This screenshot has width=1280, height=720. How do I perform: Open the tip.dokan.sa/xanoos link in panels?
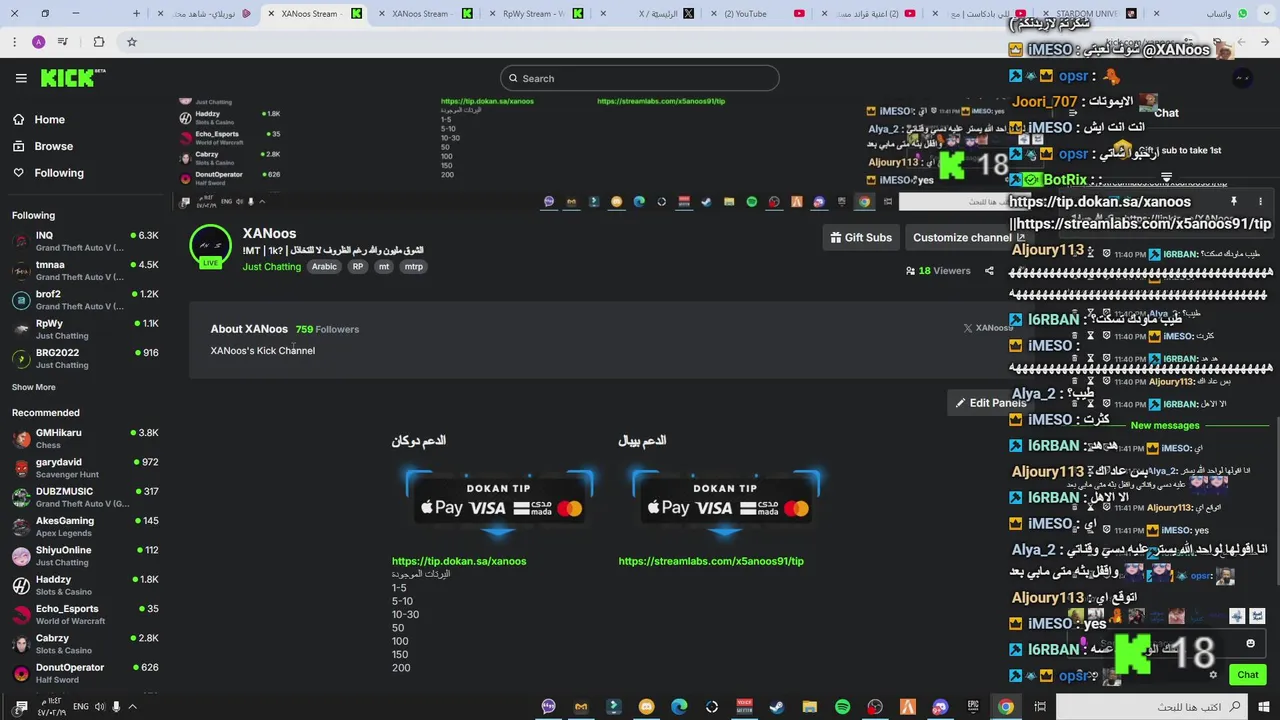coord(459,561)
